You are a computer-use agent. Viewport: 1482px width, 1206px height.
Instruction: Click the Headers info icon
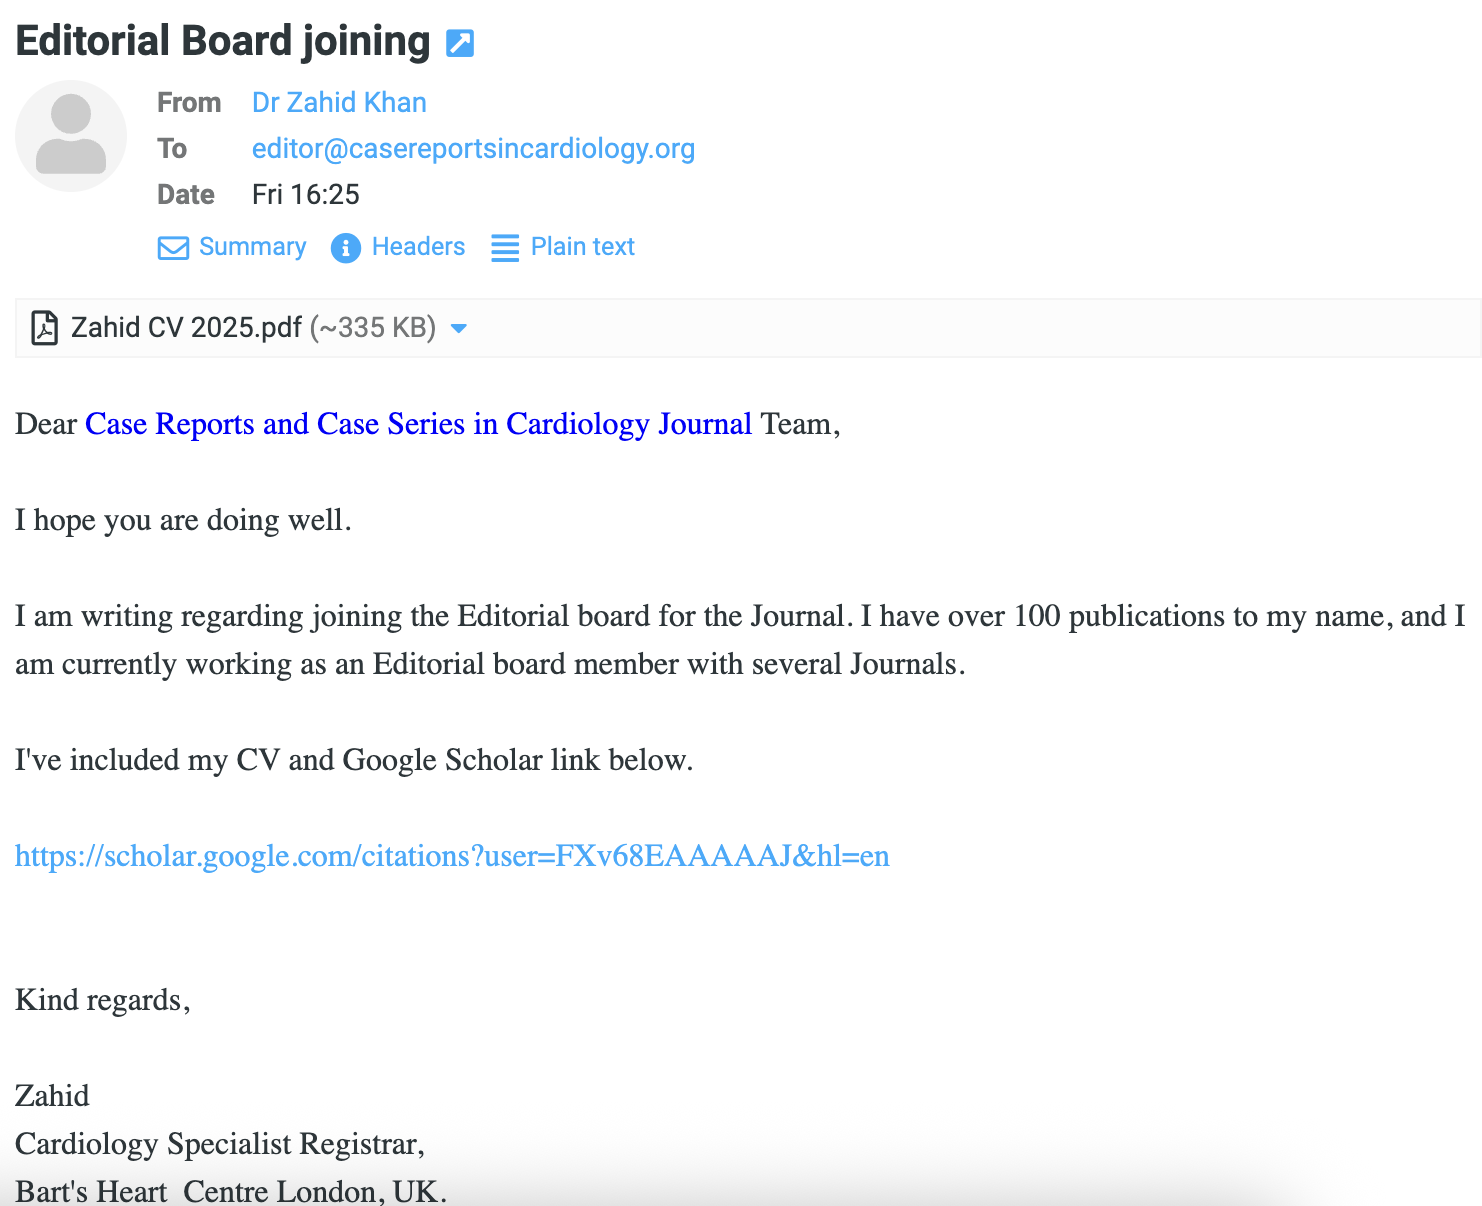coord(345,248)
